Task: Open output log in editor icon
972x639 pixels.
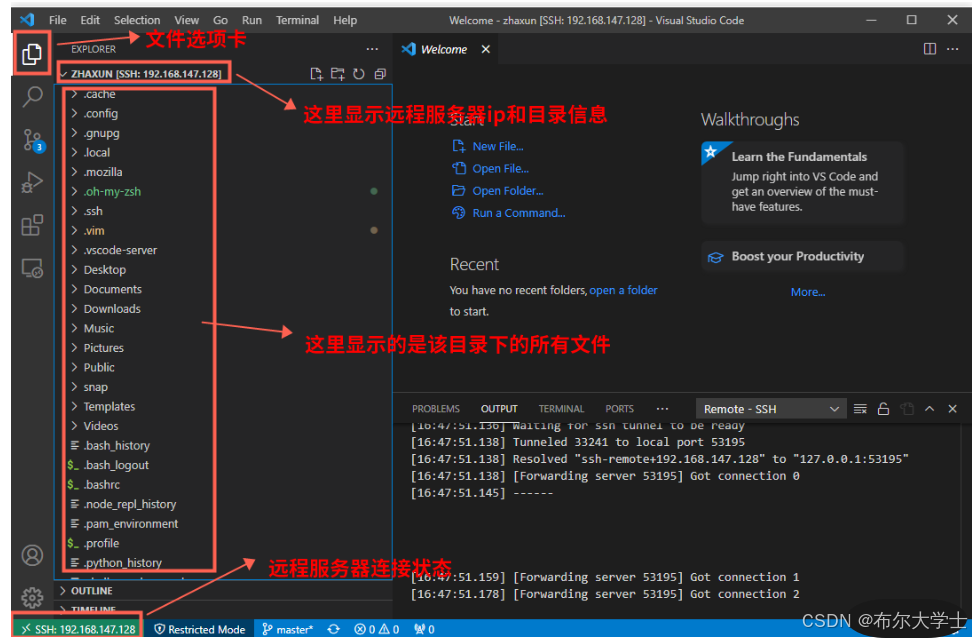Action: pos(907,408)
